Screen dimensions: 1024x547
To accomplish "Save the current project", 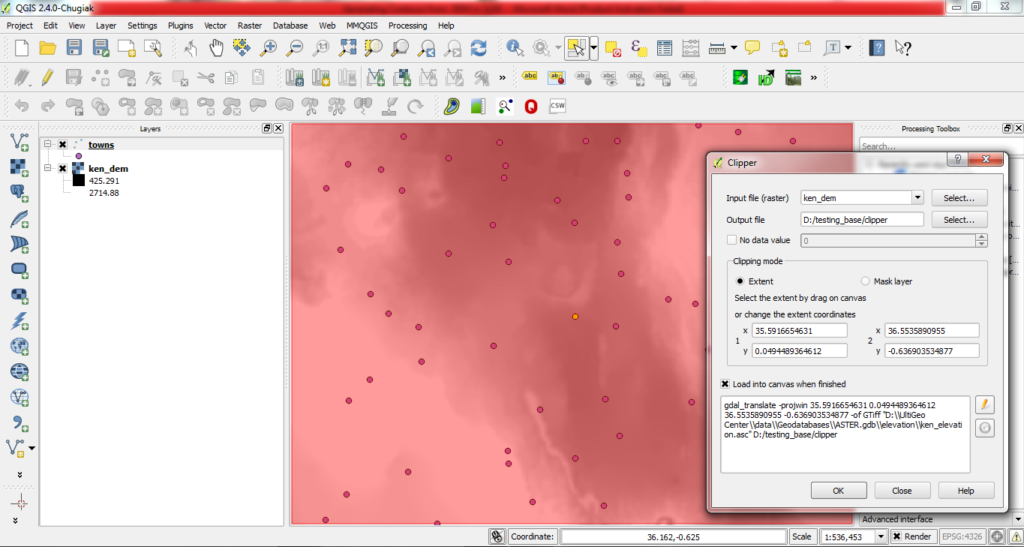I will click(74, 48).
